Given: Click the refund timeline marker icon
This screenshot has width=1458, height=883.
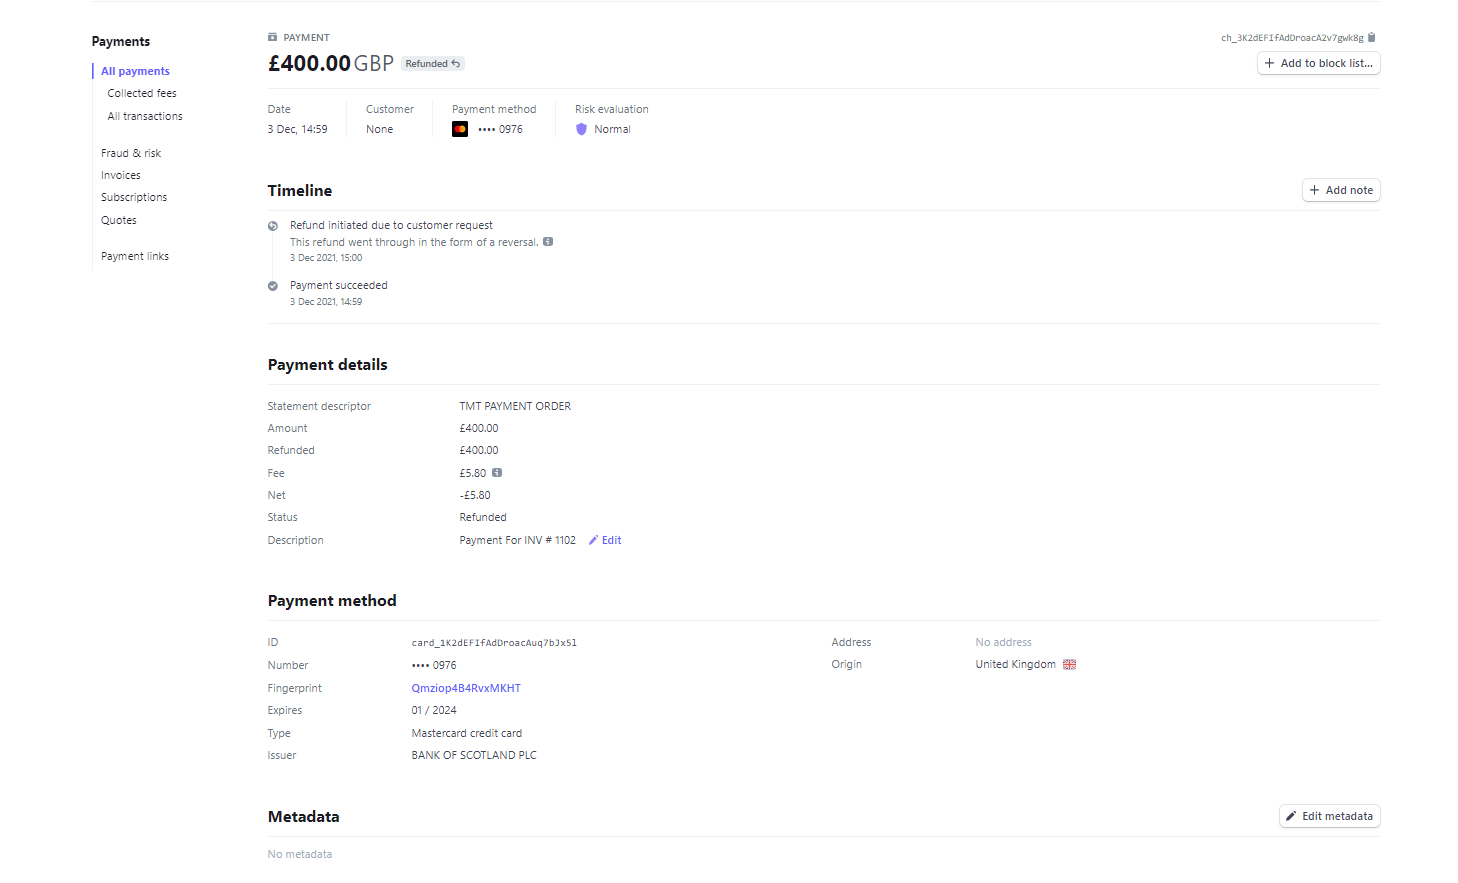Looking at the screenshot, I should [x=273, y=226].
